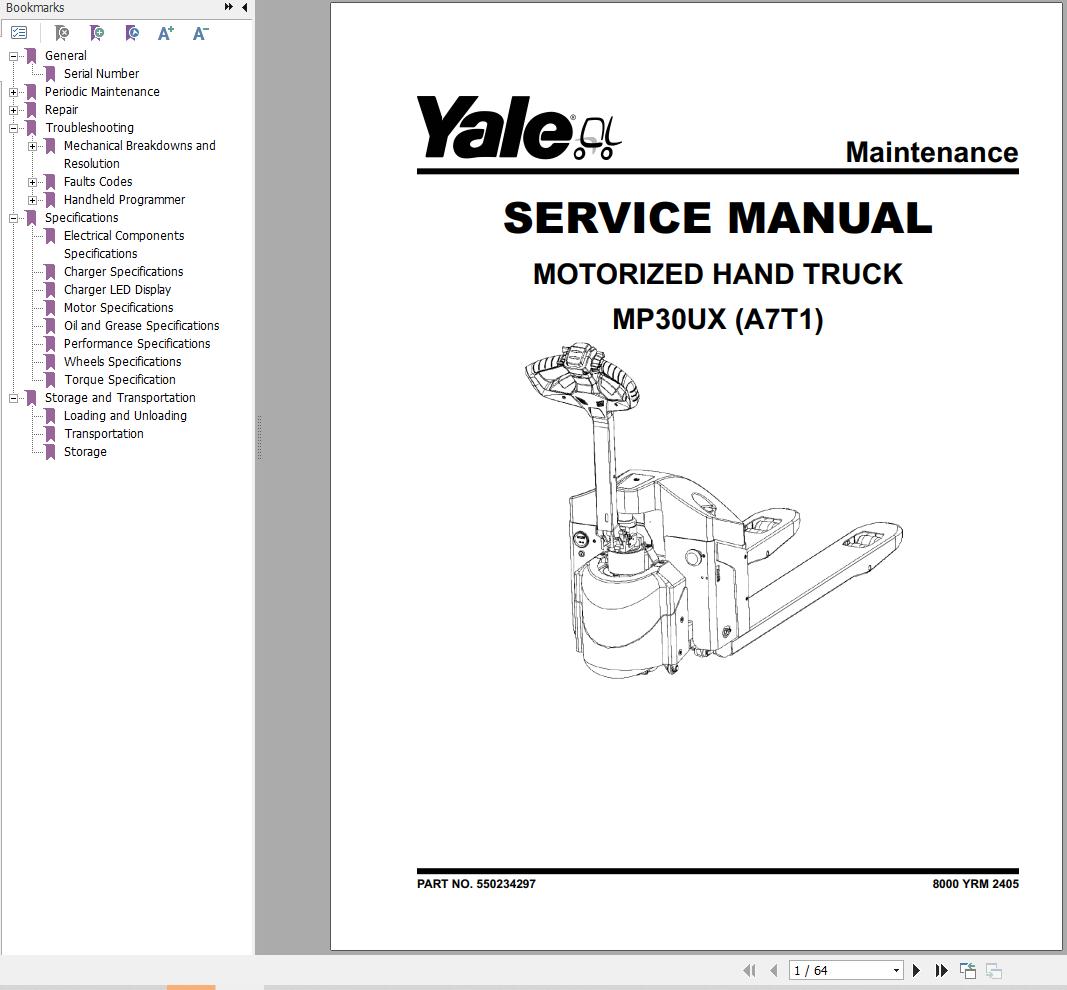Open the page number dropdown

pos(896,970)
